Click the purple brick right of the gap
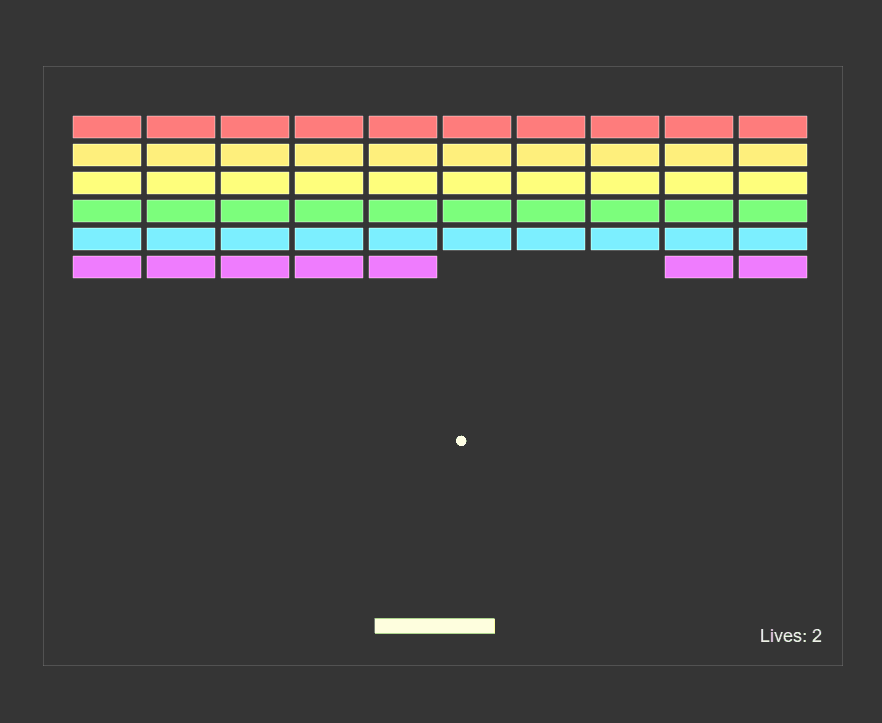This screenshot has width=882, height=723. click(x=699, y=267)
